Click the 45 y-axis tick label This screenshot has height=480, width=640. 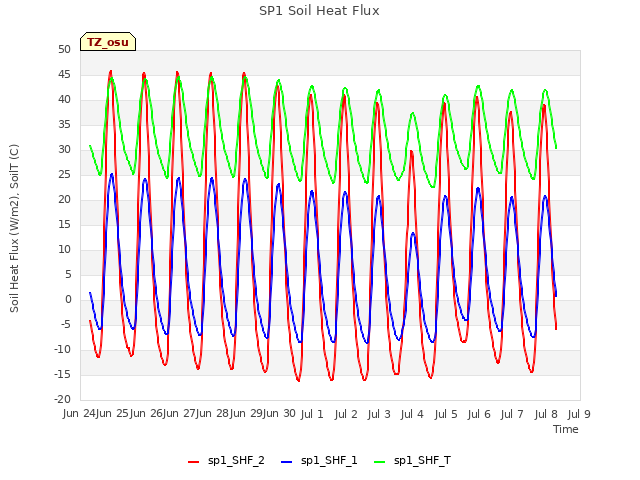[x=64, y=74]
